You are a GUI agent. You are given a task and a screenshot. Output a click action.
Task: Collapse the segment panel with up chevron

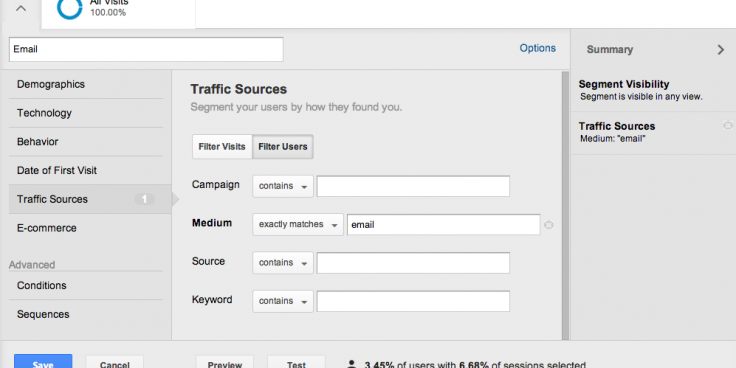pyautogui.click(x=21, y=8)
